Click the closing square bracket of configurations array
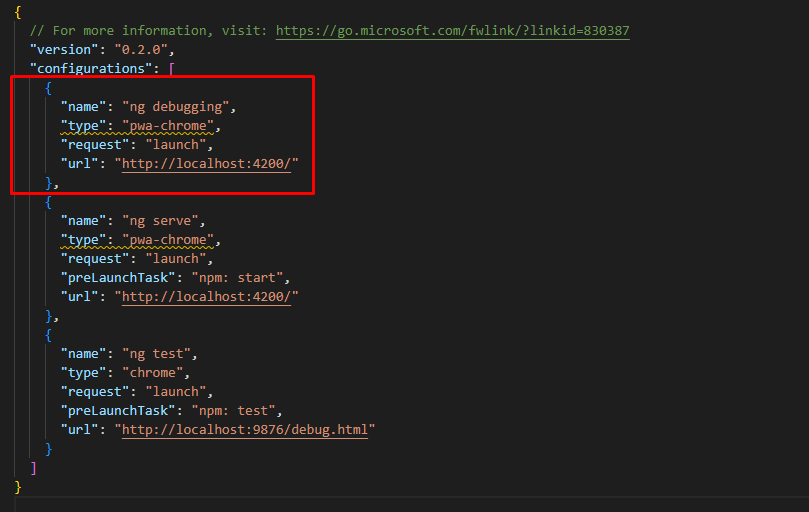Image resolution: width=809 pixels, height=512 pixels. pos(33,467)
